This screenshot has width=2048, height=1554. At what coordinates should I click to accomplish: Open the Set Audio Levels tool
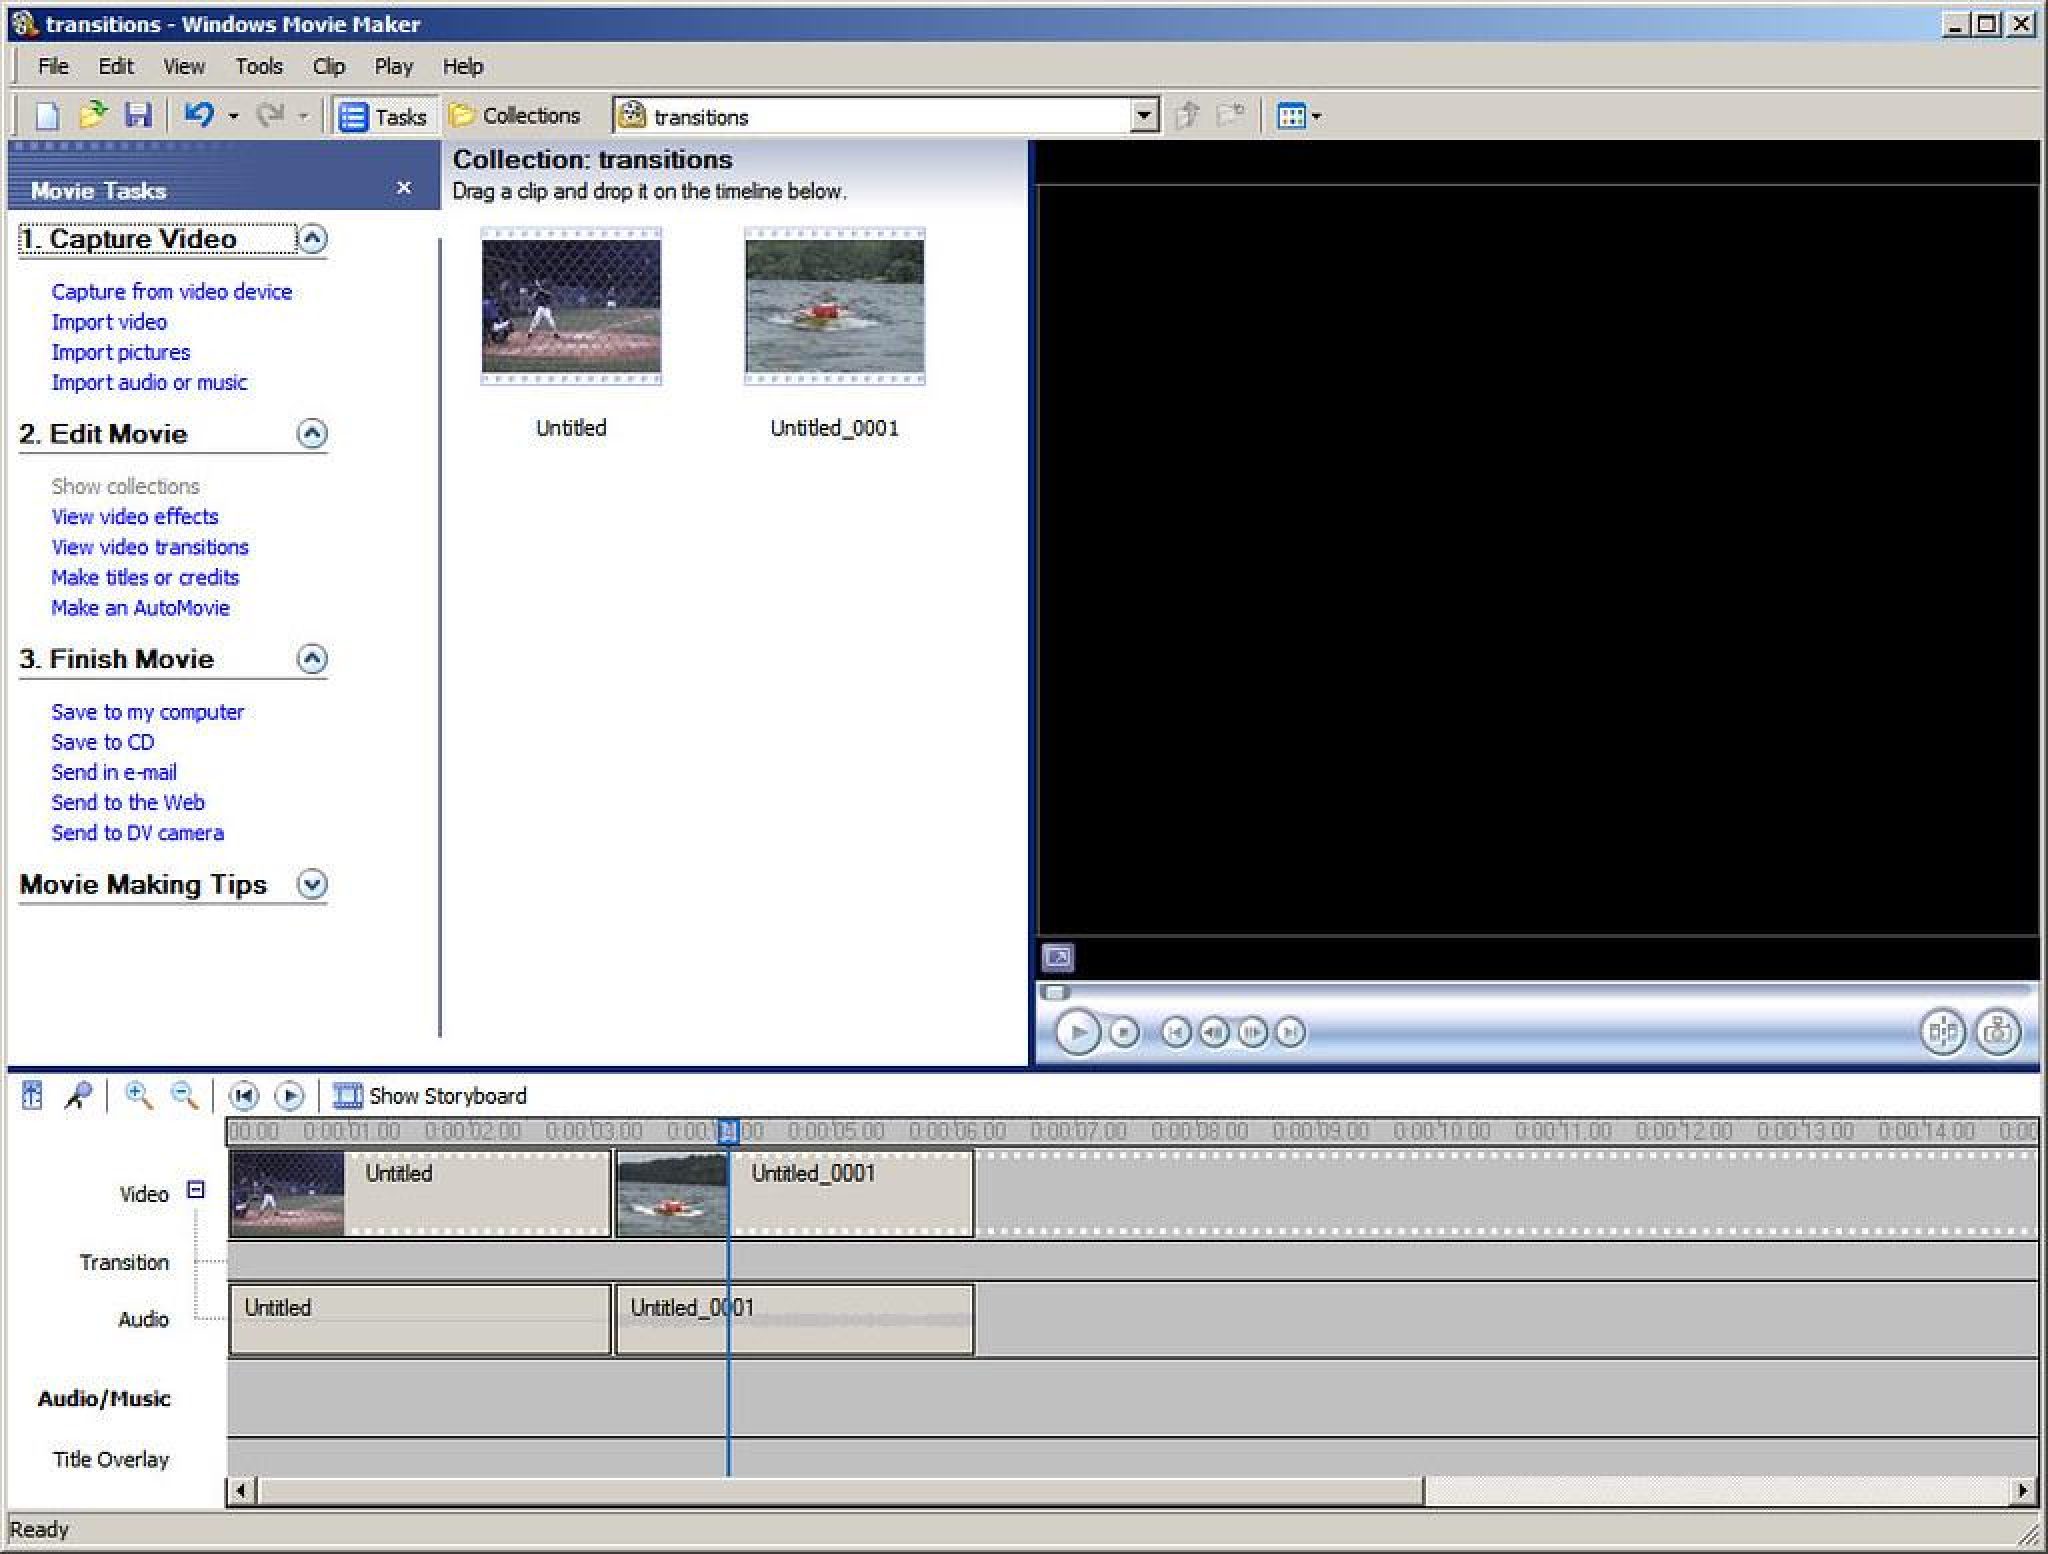pos(31,1096)
